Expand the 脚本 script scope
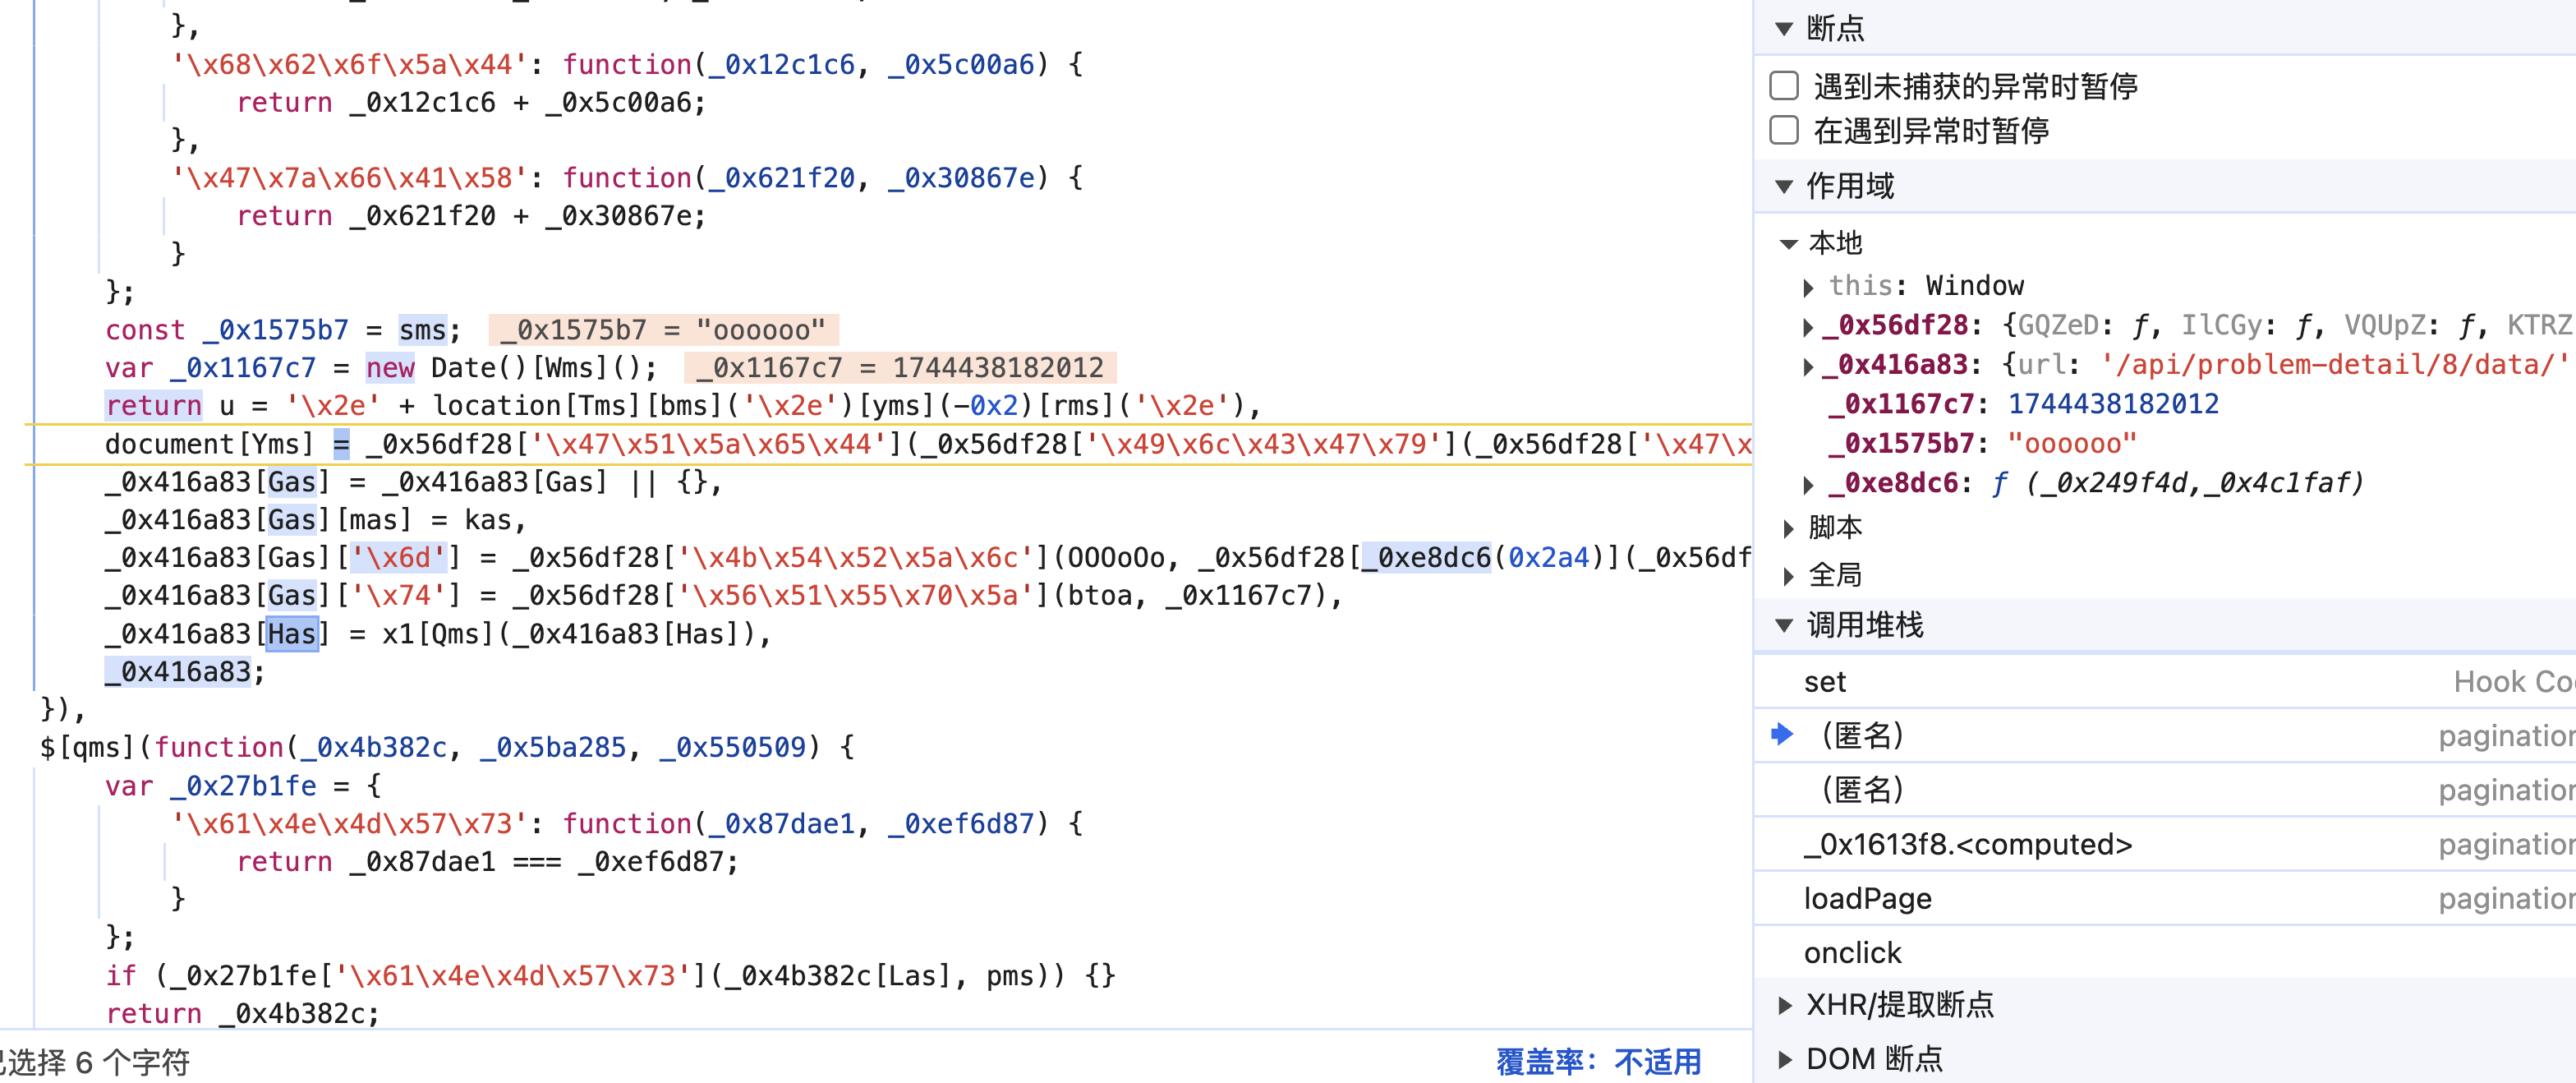The height and width of the screenshot is (1083, 2576). point(1789,528)
